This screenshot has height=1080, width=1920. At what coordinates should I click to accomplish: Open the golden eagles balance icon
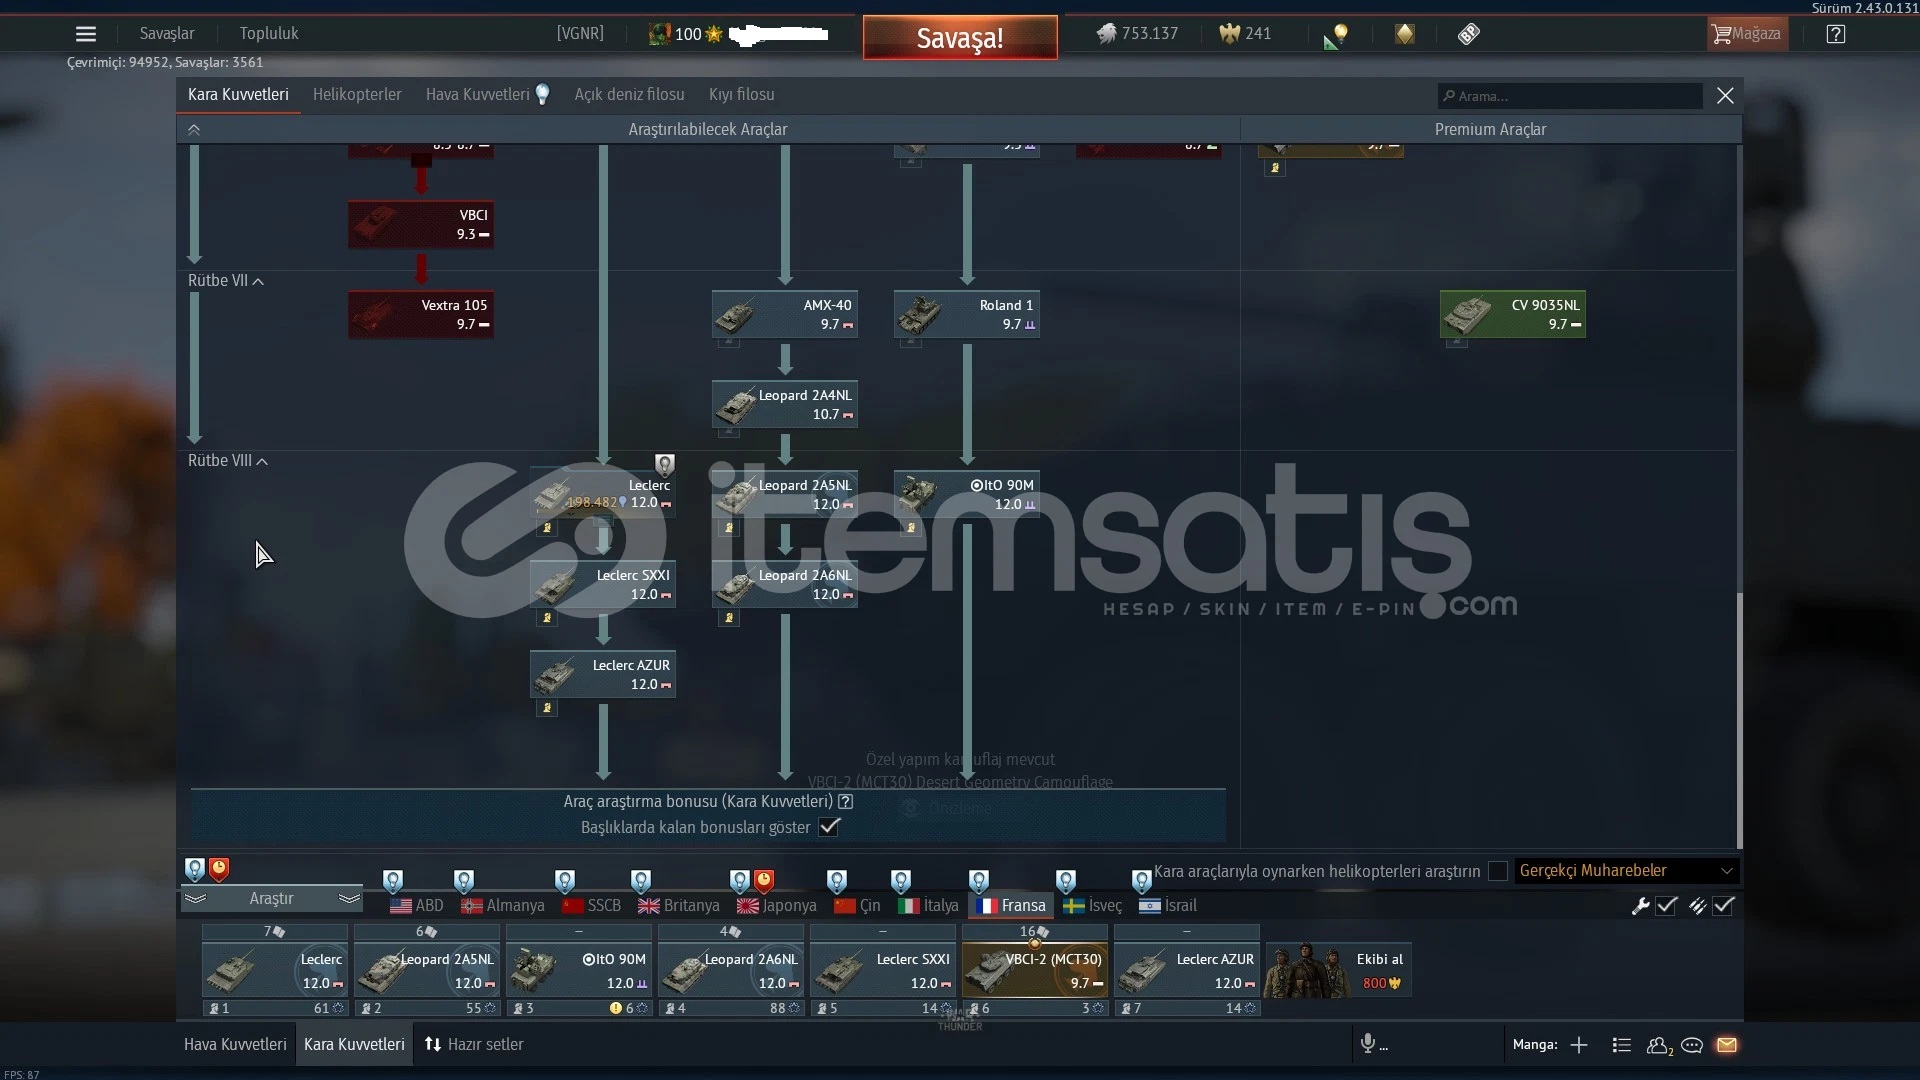point(1229,34)
